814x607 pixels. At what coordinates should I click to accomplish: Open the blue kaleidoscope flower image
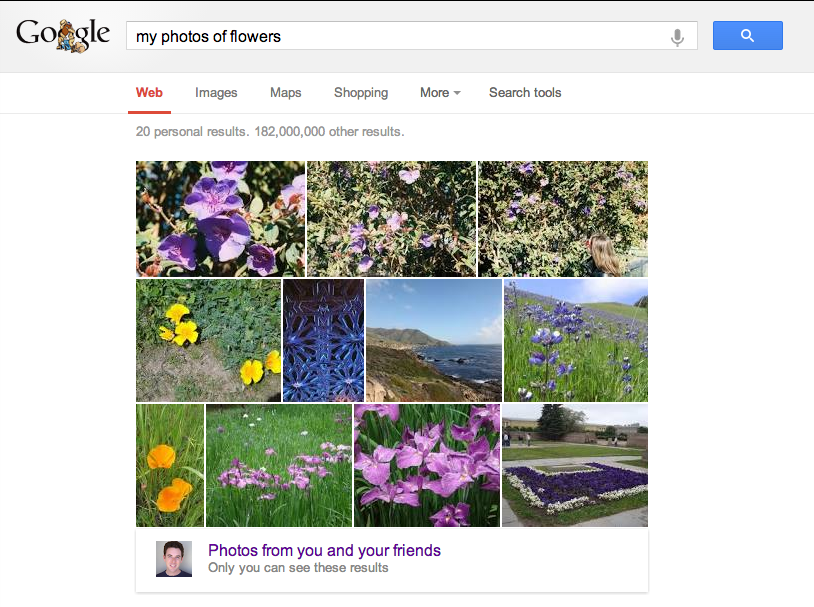[x=323, y=340]
